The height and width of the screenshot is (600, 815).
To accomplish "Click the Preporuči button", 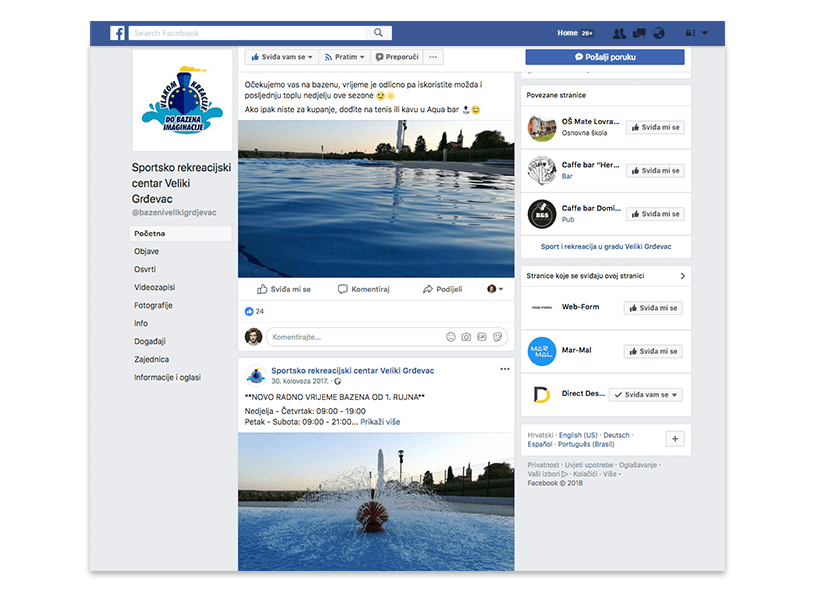I will 397,57.
